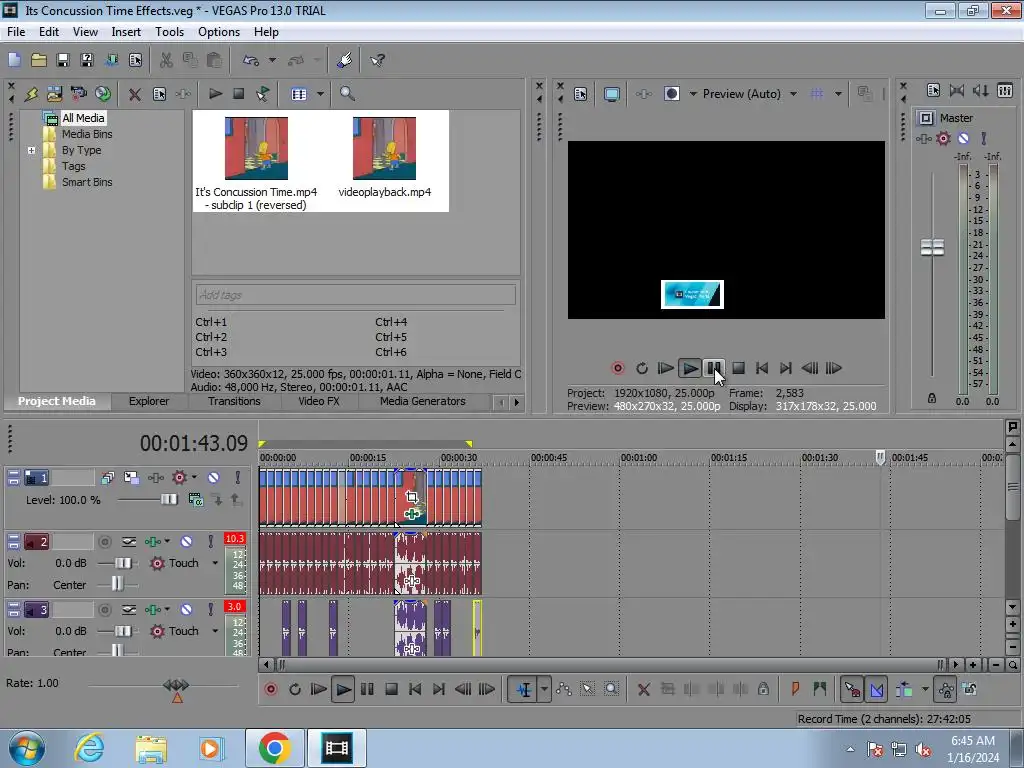Click the Add tags input field
The width and height of the screenshot is (1024, 768).
pos(355,295)
